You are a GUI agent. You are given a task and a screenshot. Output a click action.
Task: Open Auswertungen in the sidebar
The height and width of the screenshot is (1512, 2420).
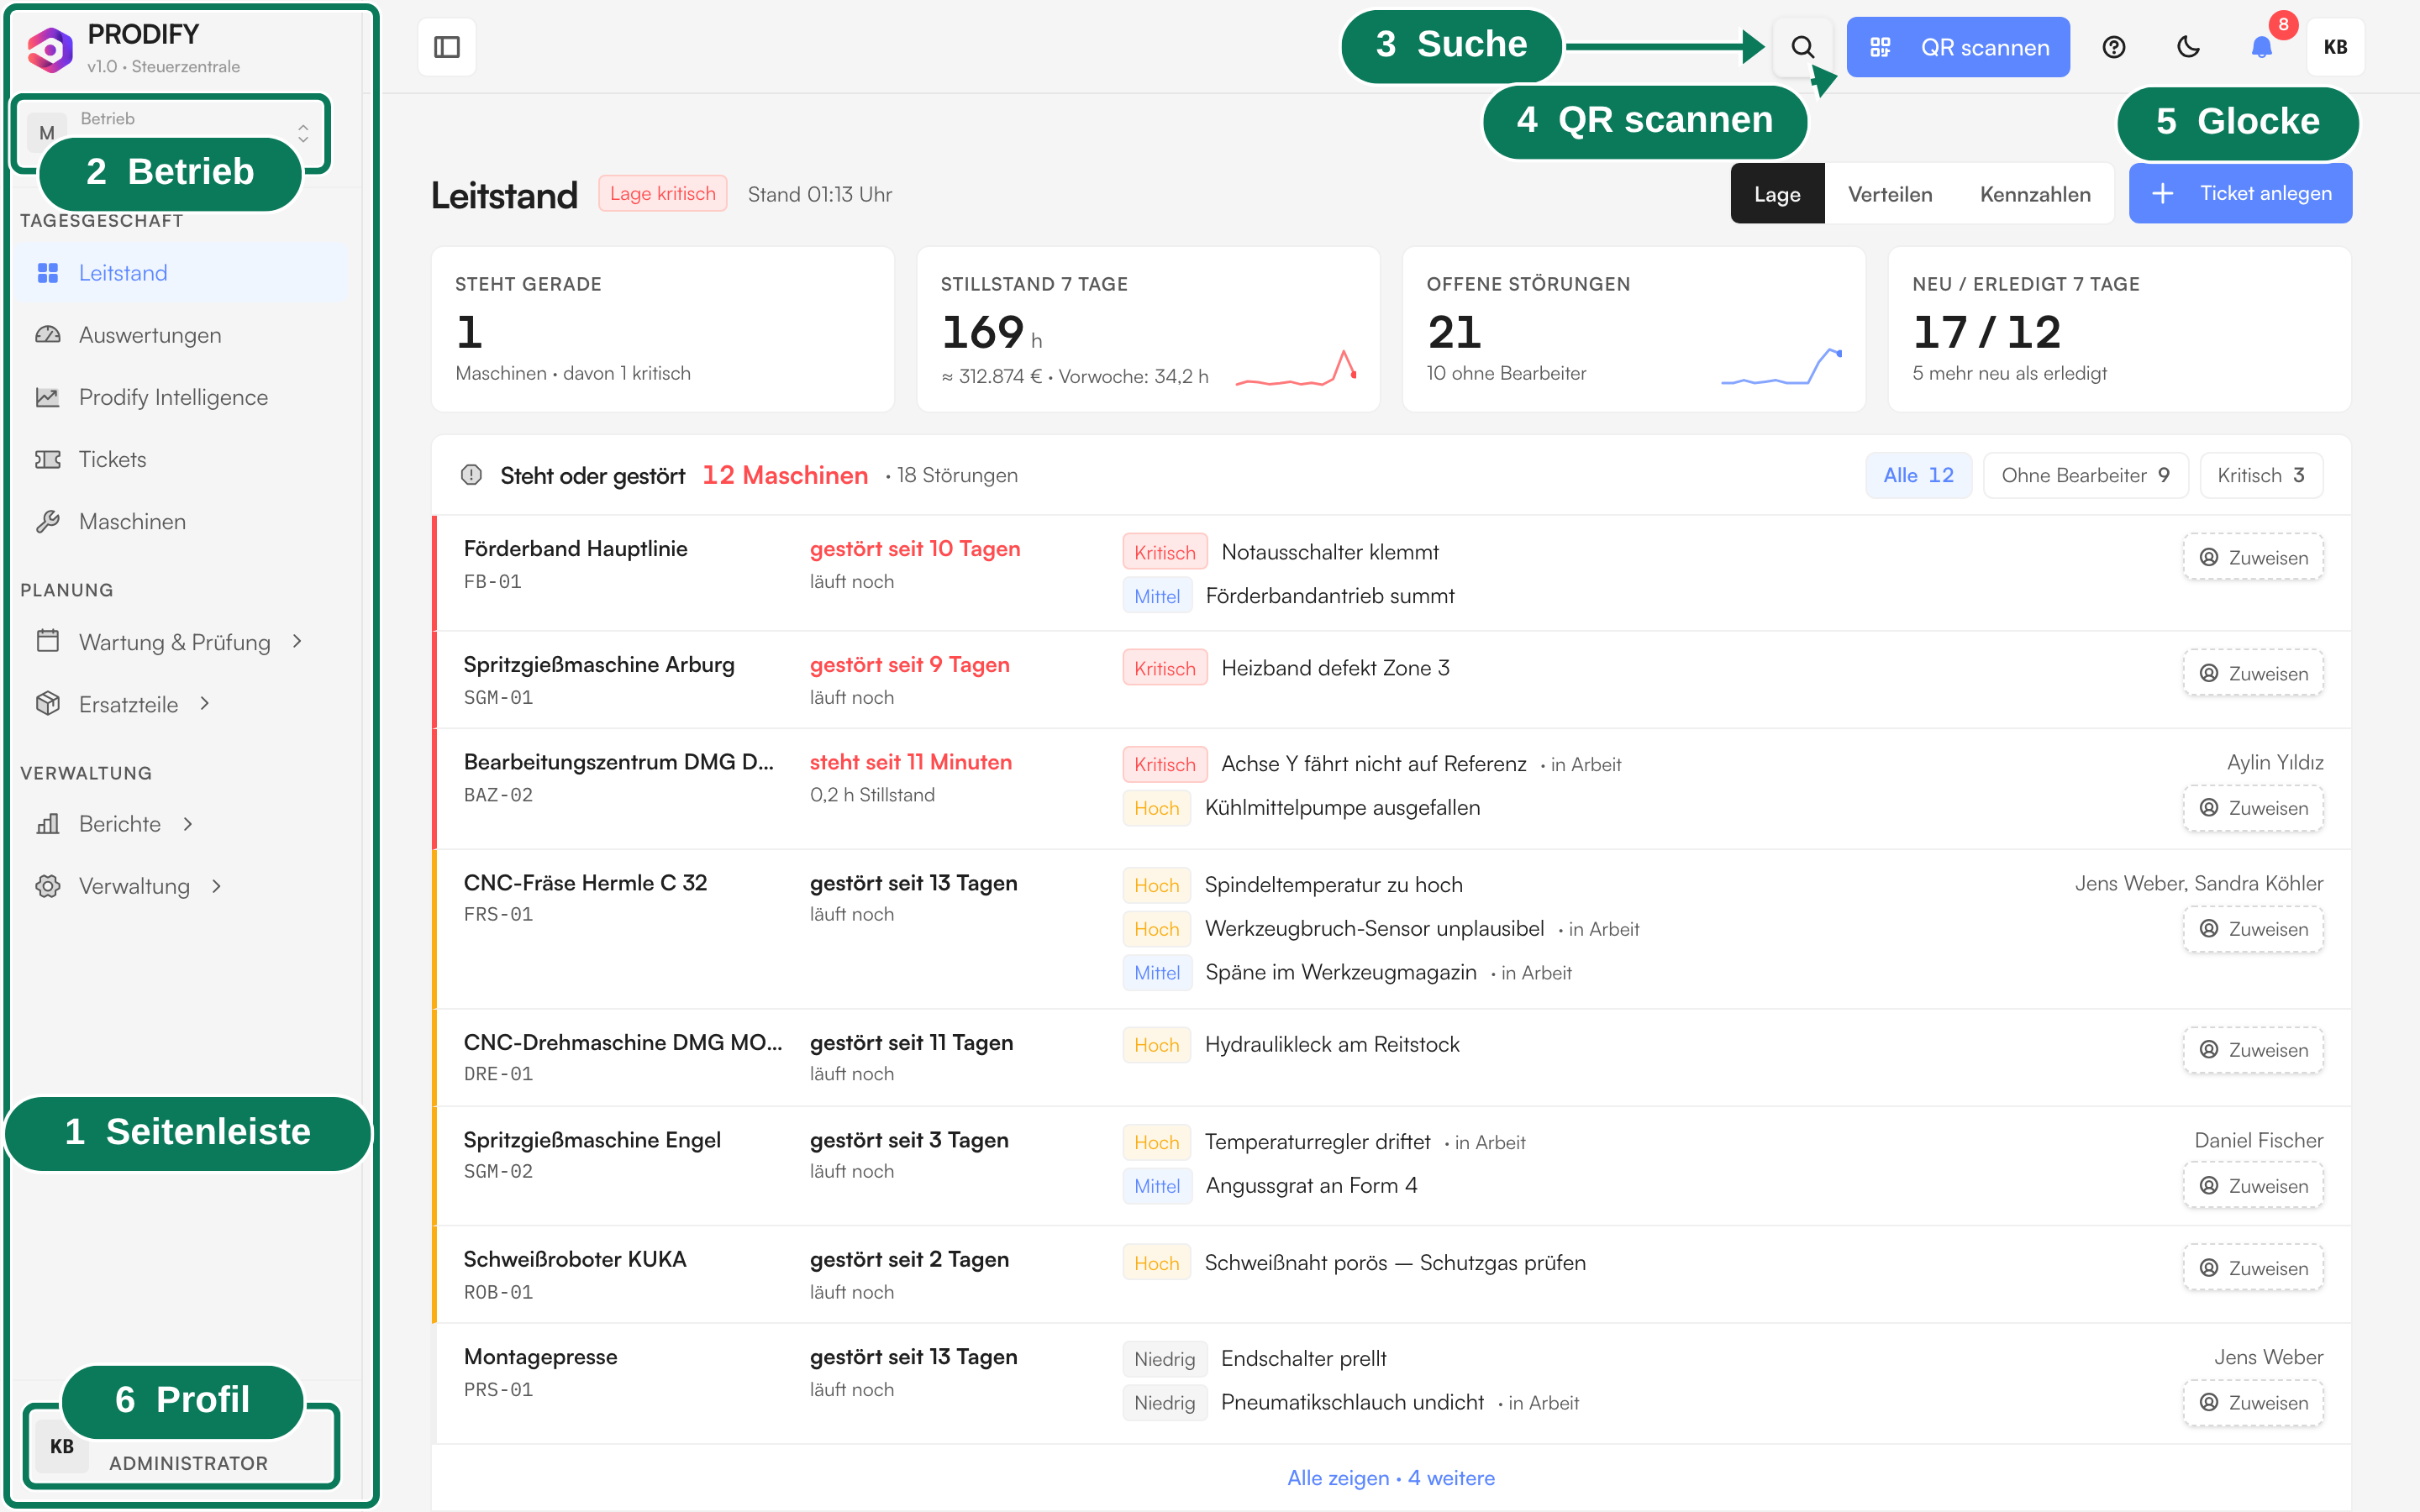pos(182,335)
